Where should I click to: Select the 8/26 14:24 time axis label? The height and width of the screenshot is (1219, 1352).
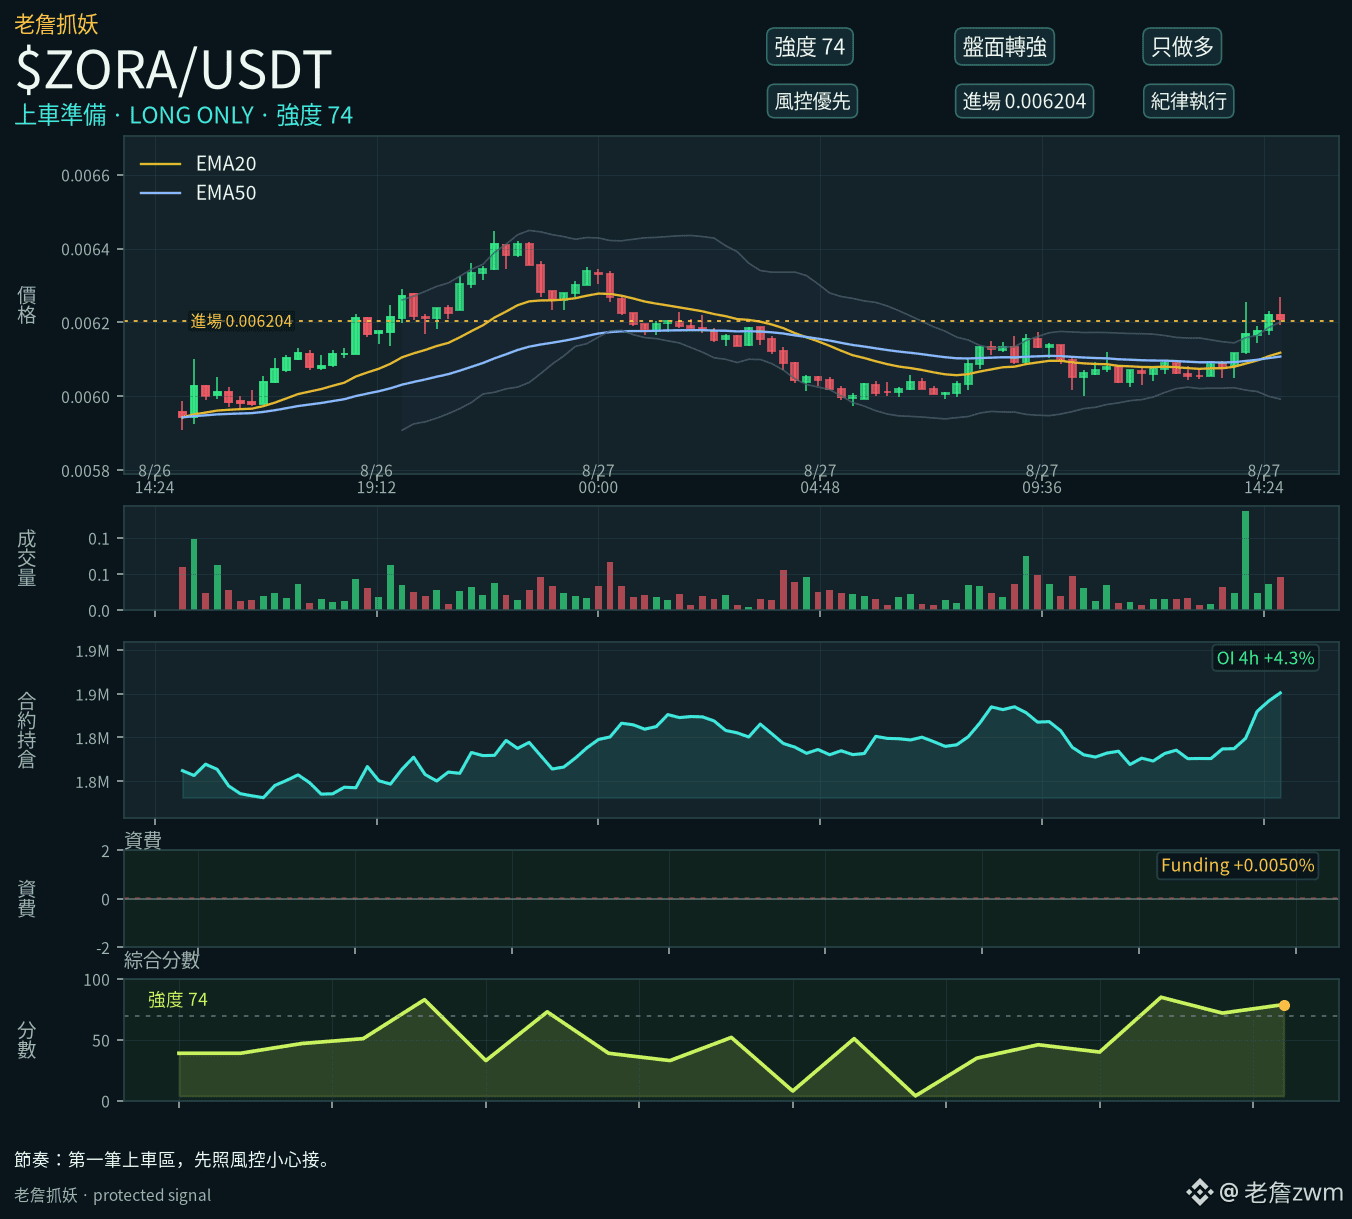click(155, 479)
